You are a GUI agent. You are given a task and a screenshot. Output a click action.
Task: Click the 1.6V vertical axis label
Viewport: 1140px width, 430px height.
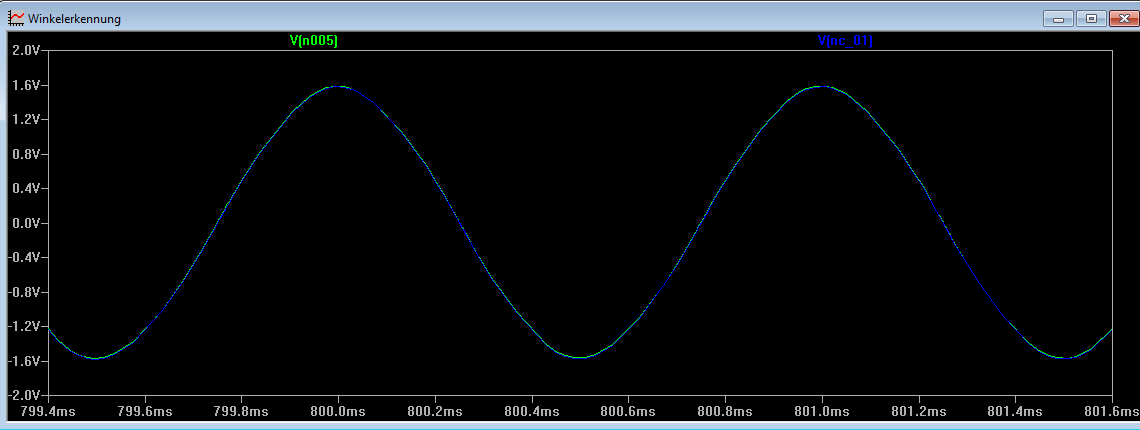click(x=27, y=86)
